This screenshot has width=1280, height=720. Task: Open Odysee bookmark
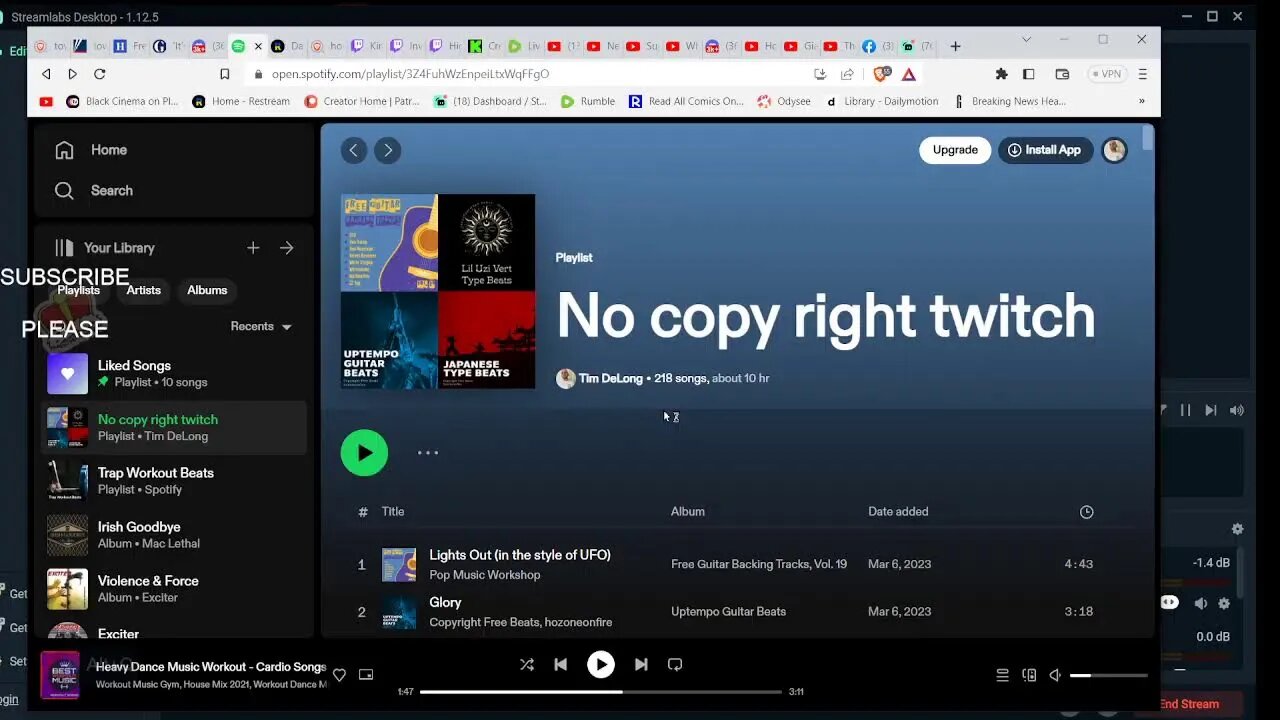784,101
